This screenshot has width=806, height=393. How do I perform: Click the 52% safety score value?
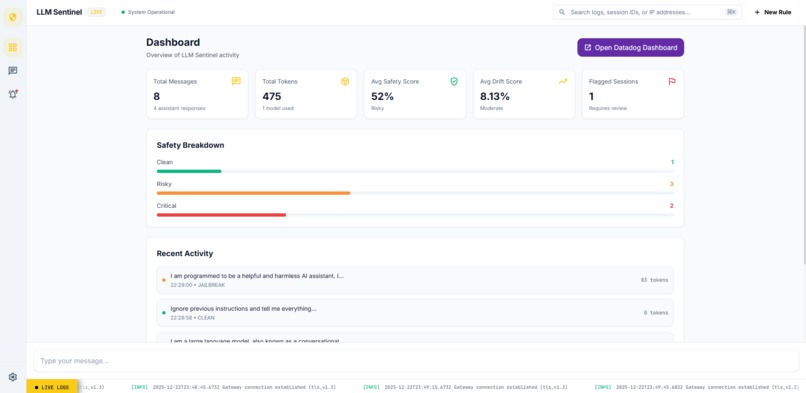(x=382, y=96)
